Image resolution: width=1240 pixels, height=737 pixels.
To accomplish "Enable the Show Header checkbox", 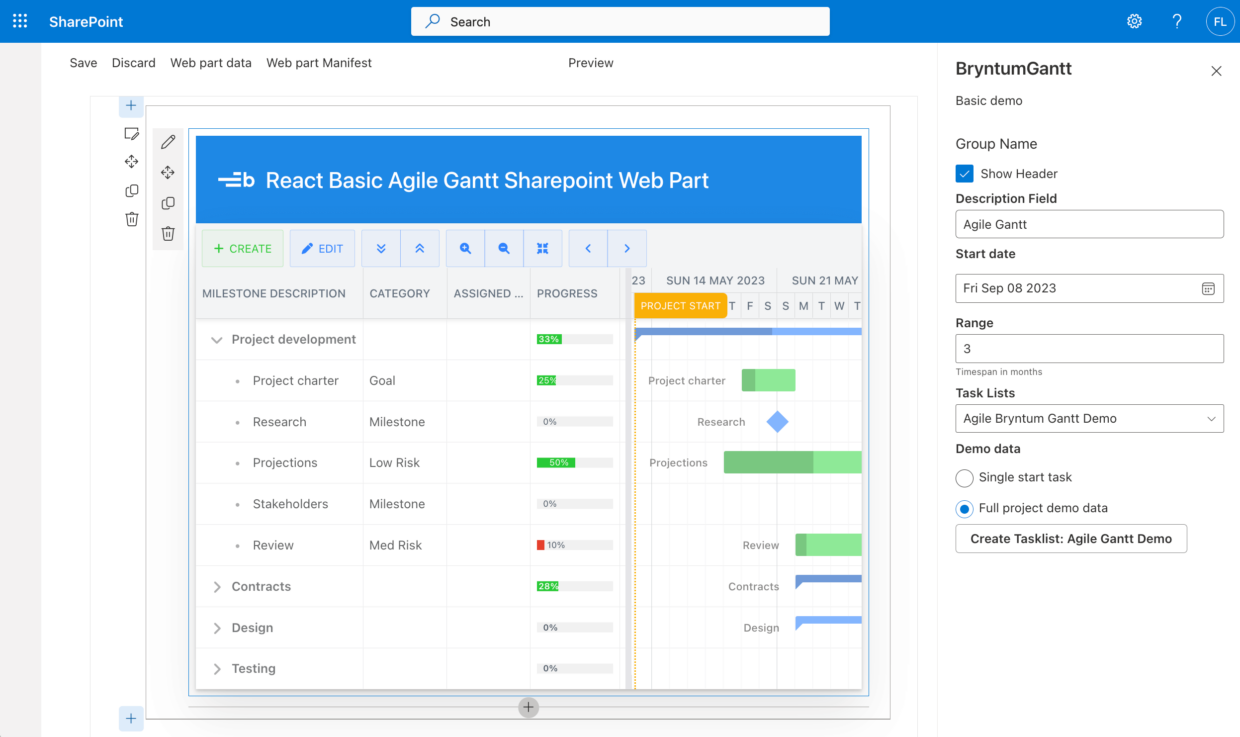I will [964, 173].
